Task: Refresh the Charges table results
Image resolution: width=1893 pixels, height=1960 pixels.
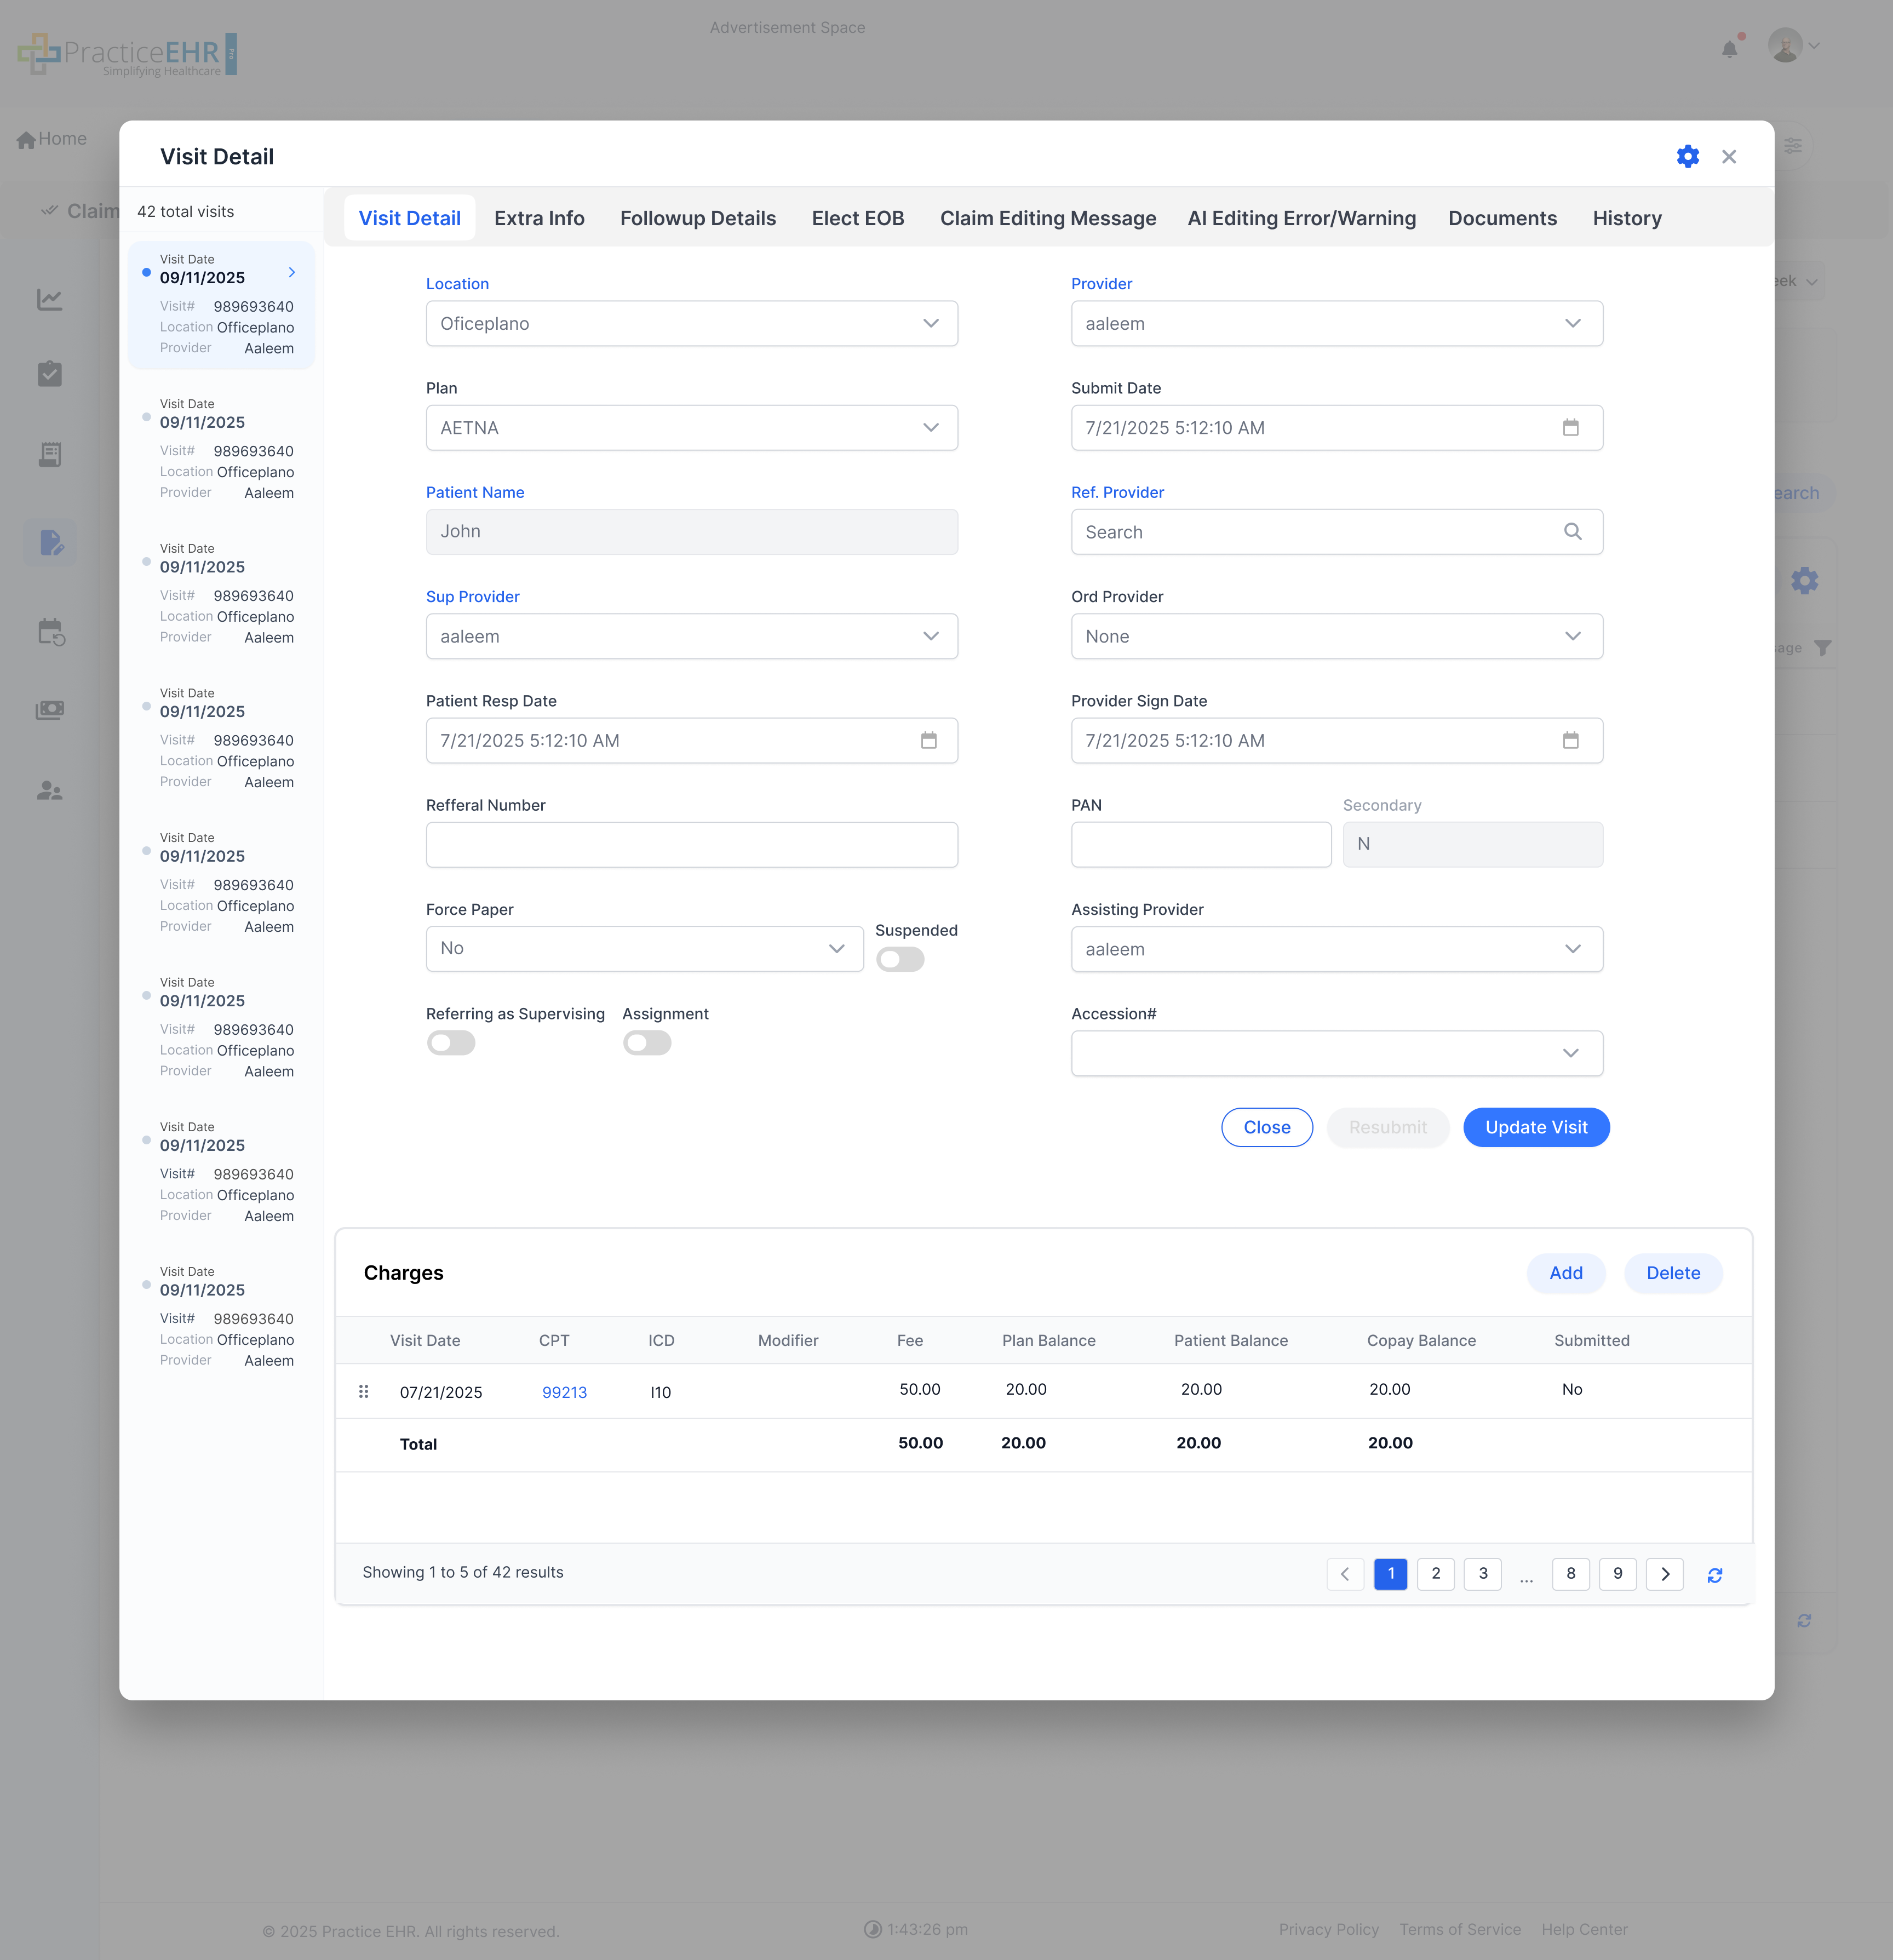Action: [1714, 1575]
